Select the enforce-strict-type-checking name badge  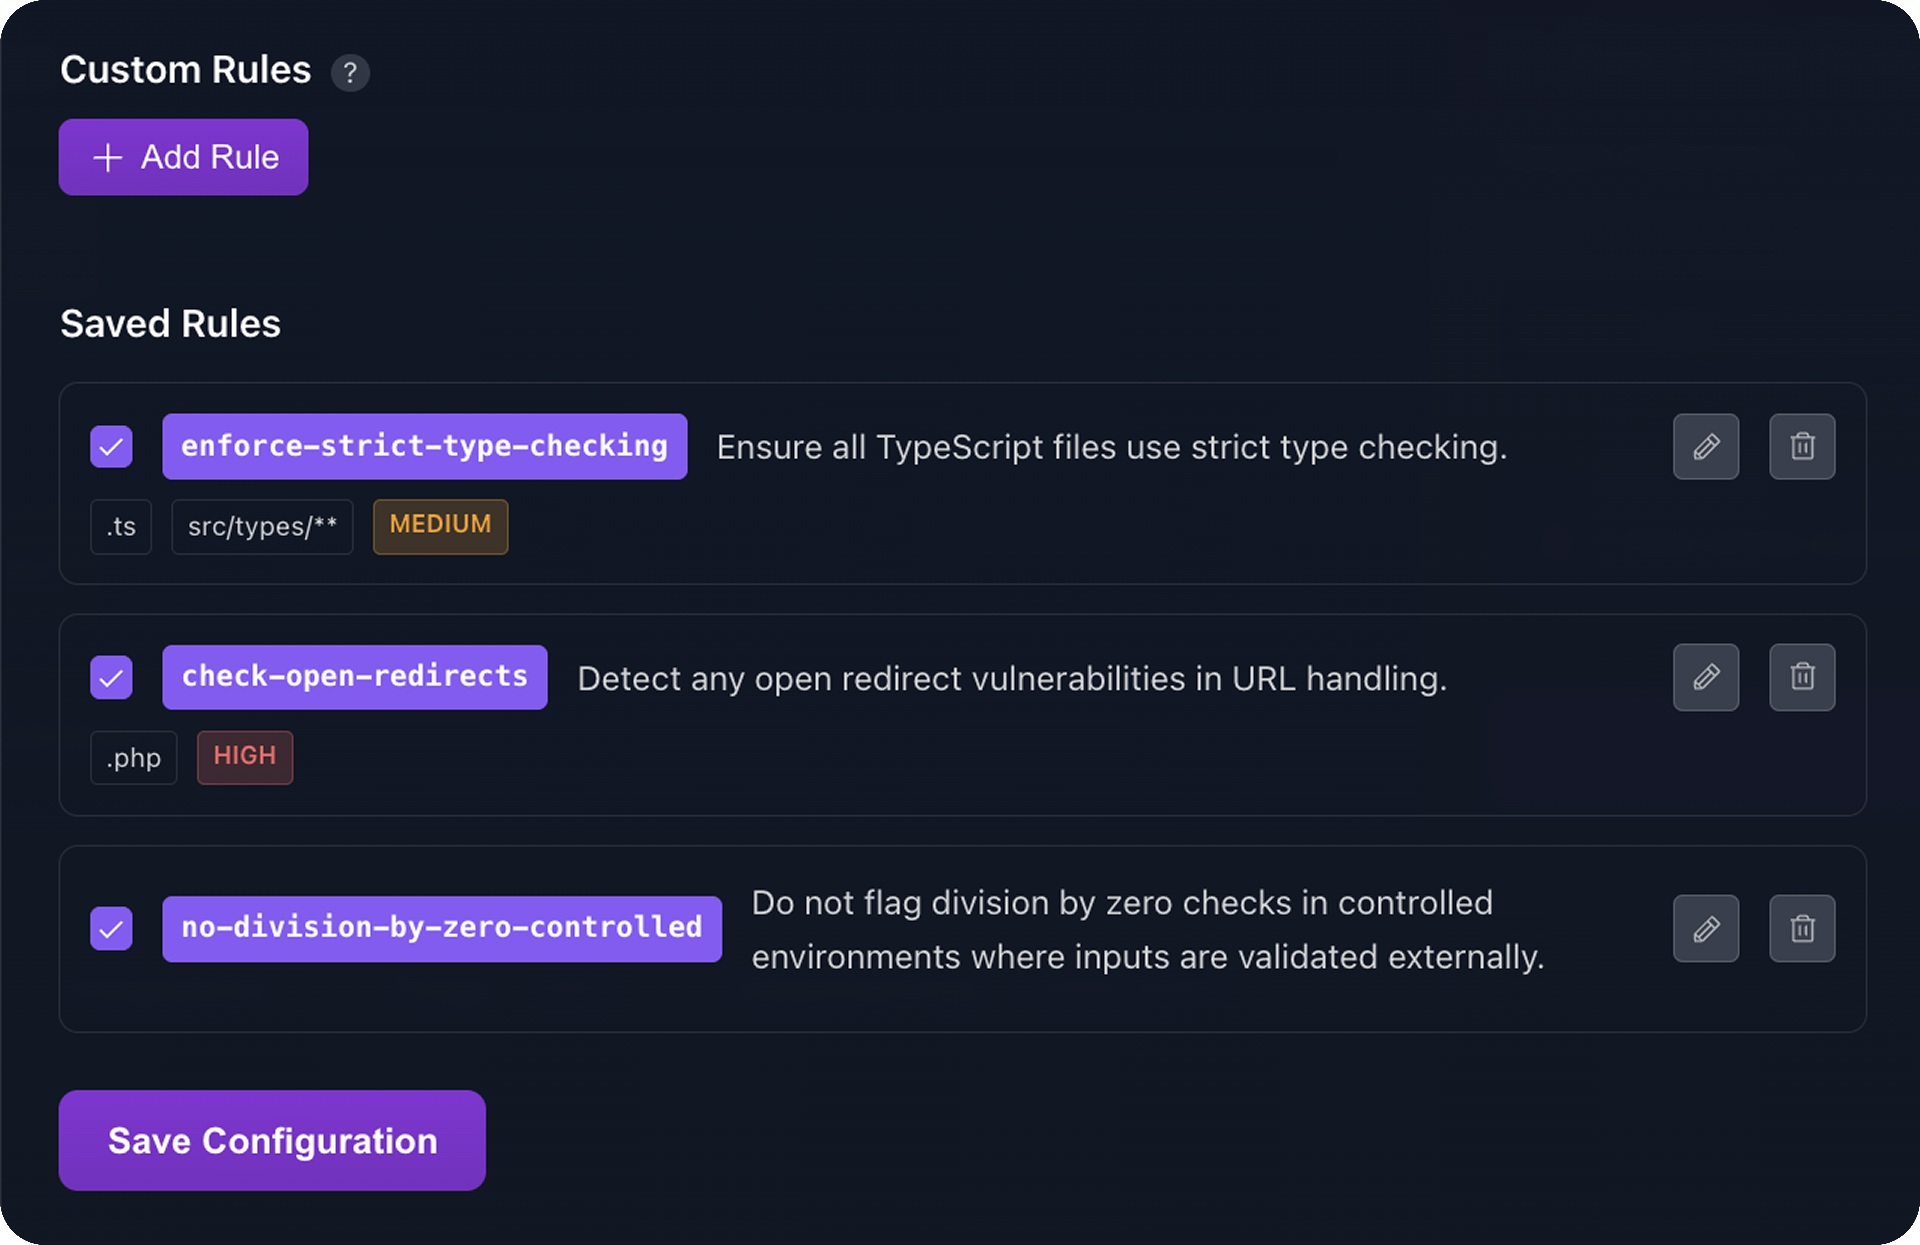tap(424, 446)
